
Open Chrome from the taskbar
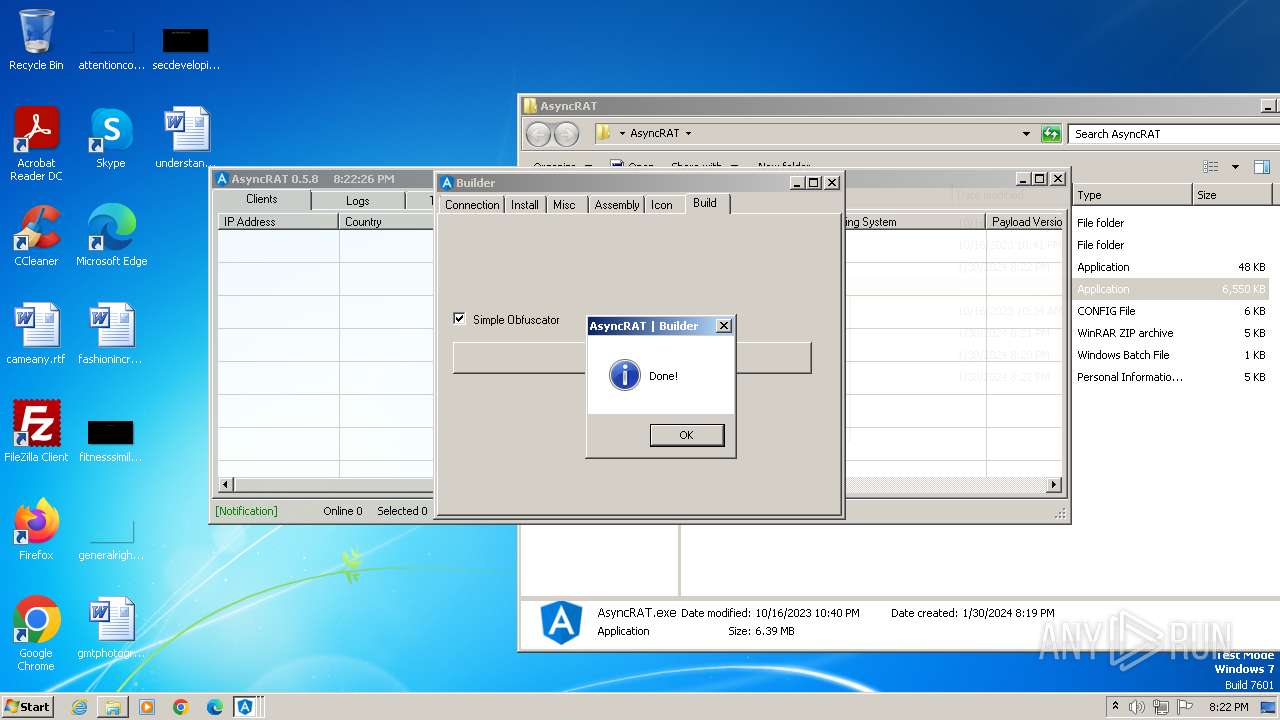point(181,707)
